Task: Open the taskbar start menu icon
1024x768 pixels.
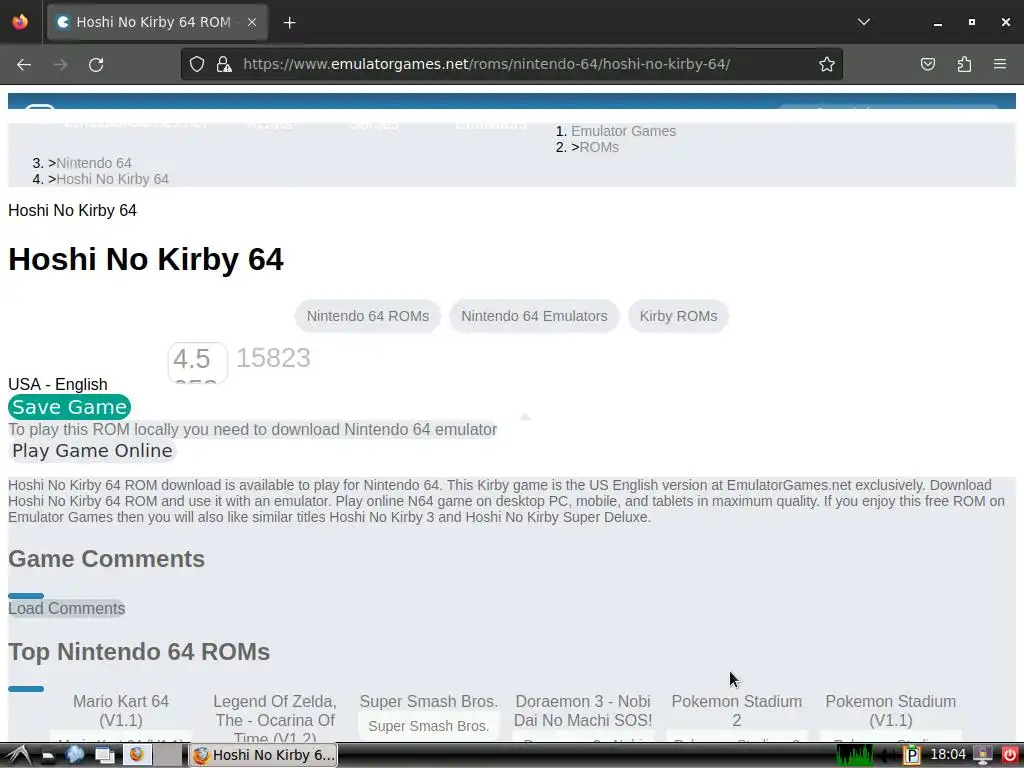Action: click(18, 755)
